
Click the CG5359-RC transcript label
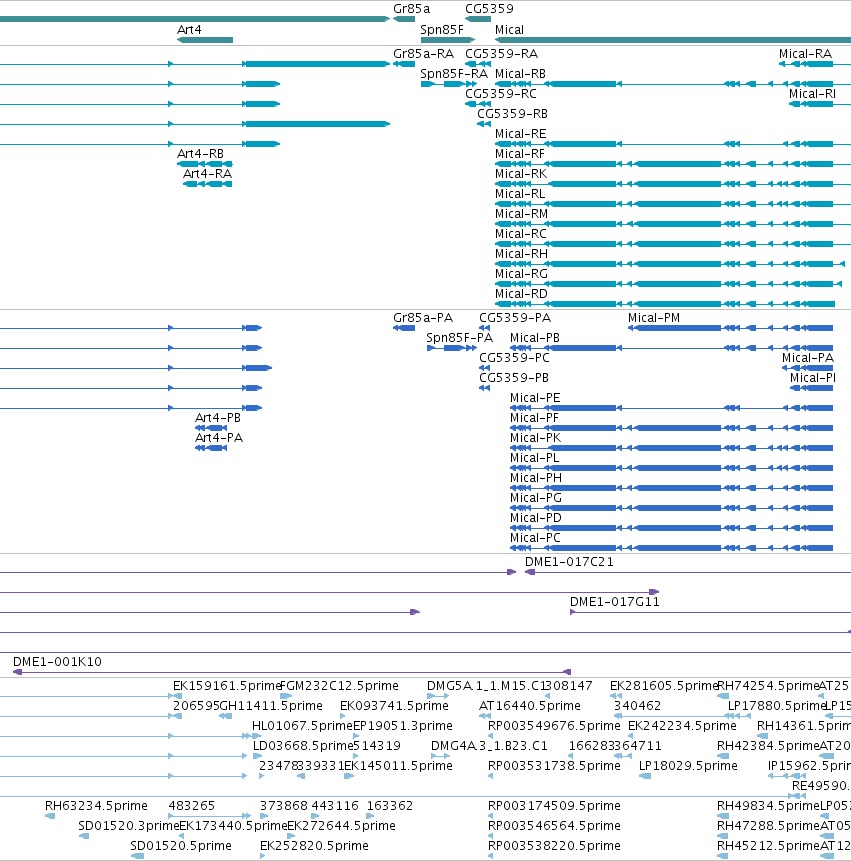tap(501, 94)
